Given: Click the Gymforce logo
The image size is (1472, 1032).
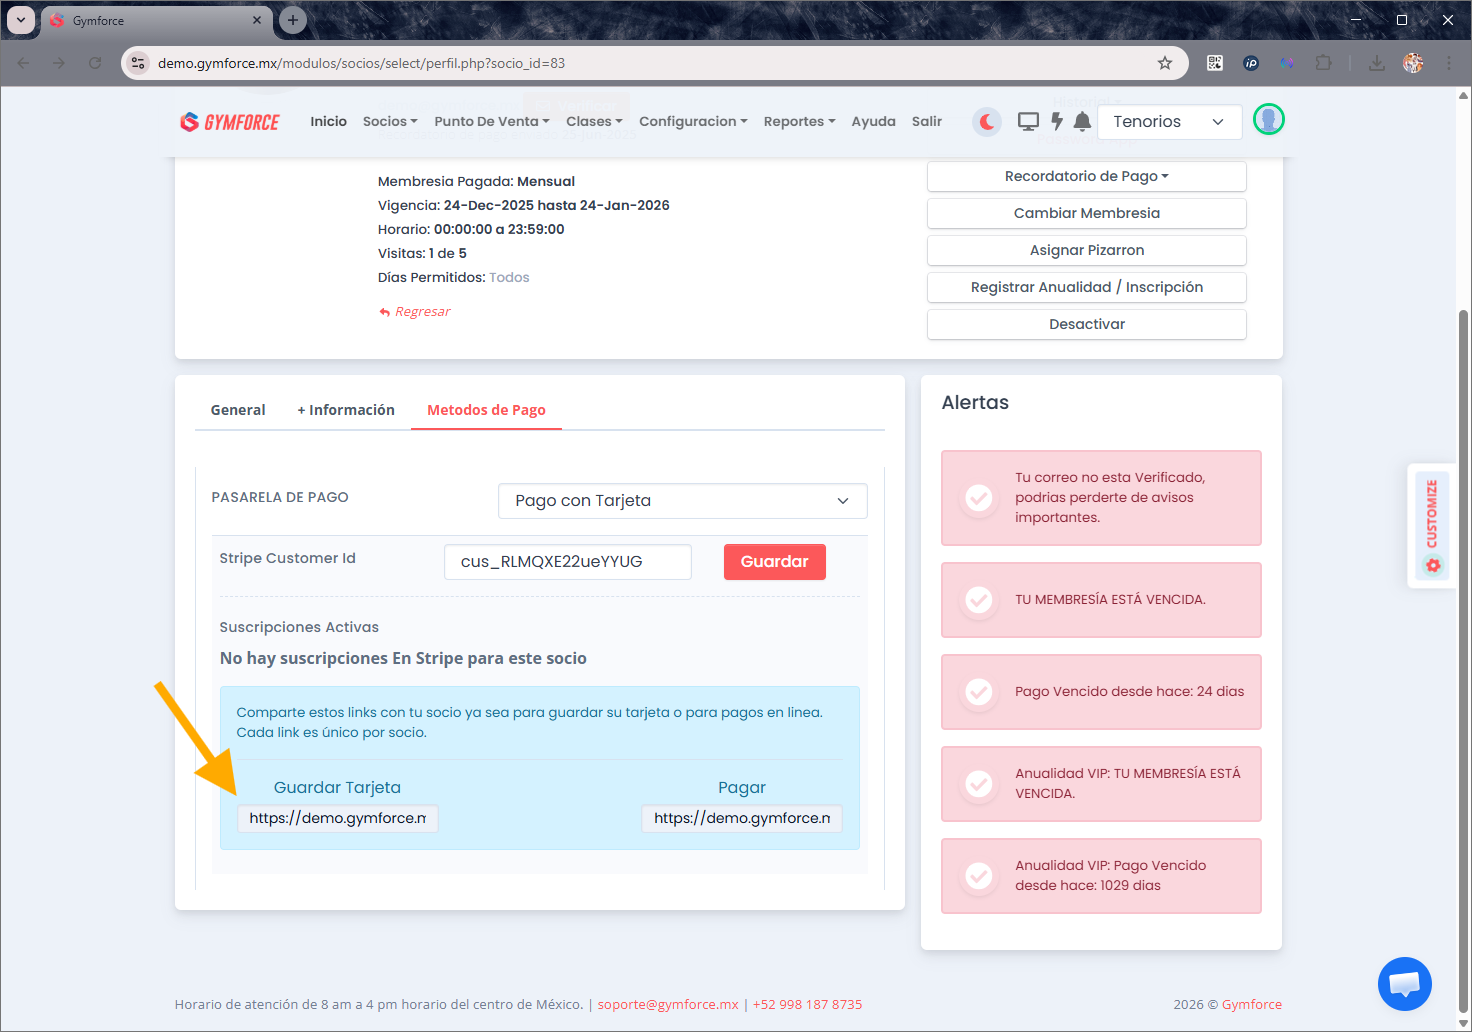Looking at the screenshot, I should [230, 122].
